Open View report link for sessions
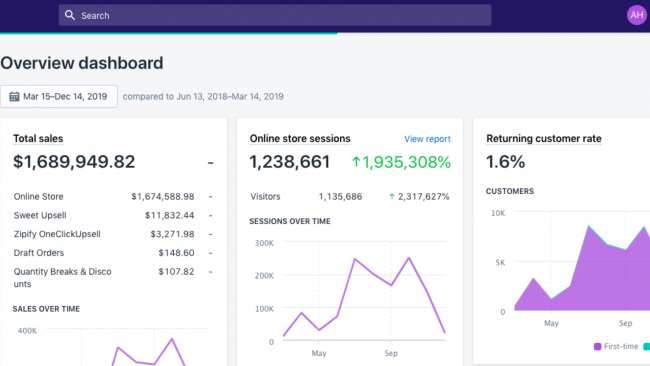 [x=427, y=139]
